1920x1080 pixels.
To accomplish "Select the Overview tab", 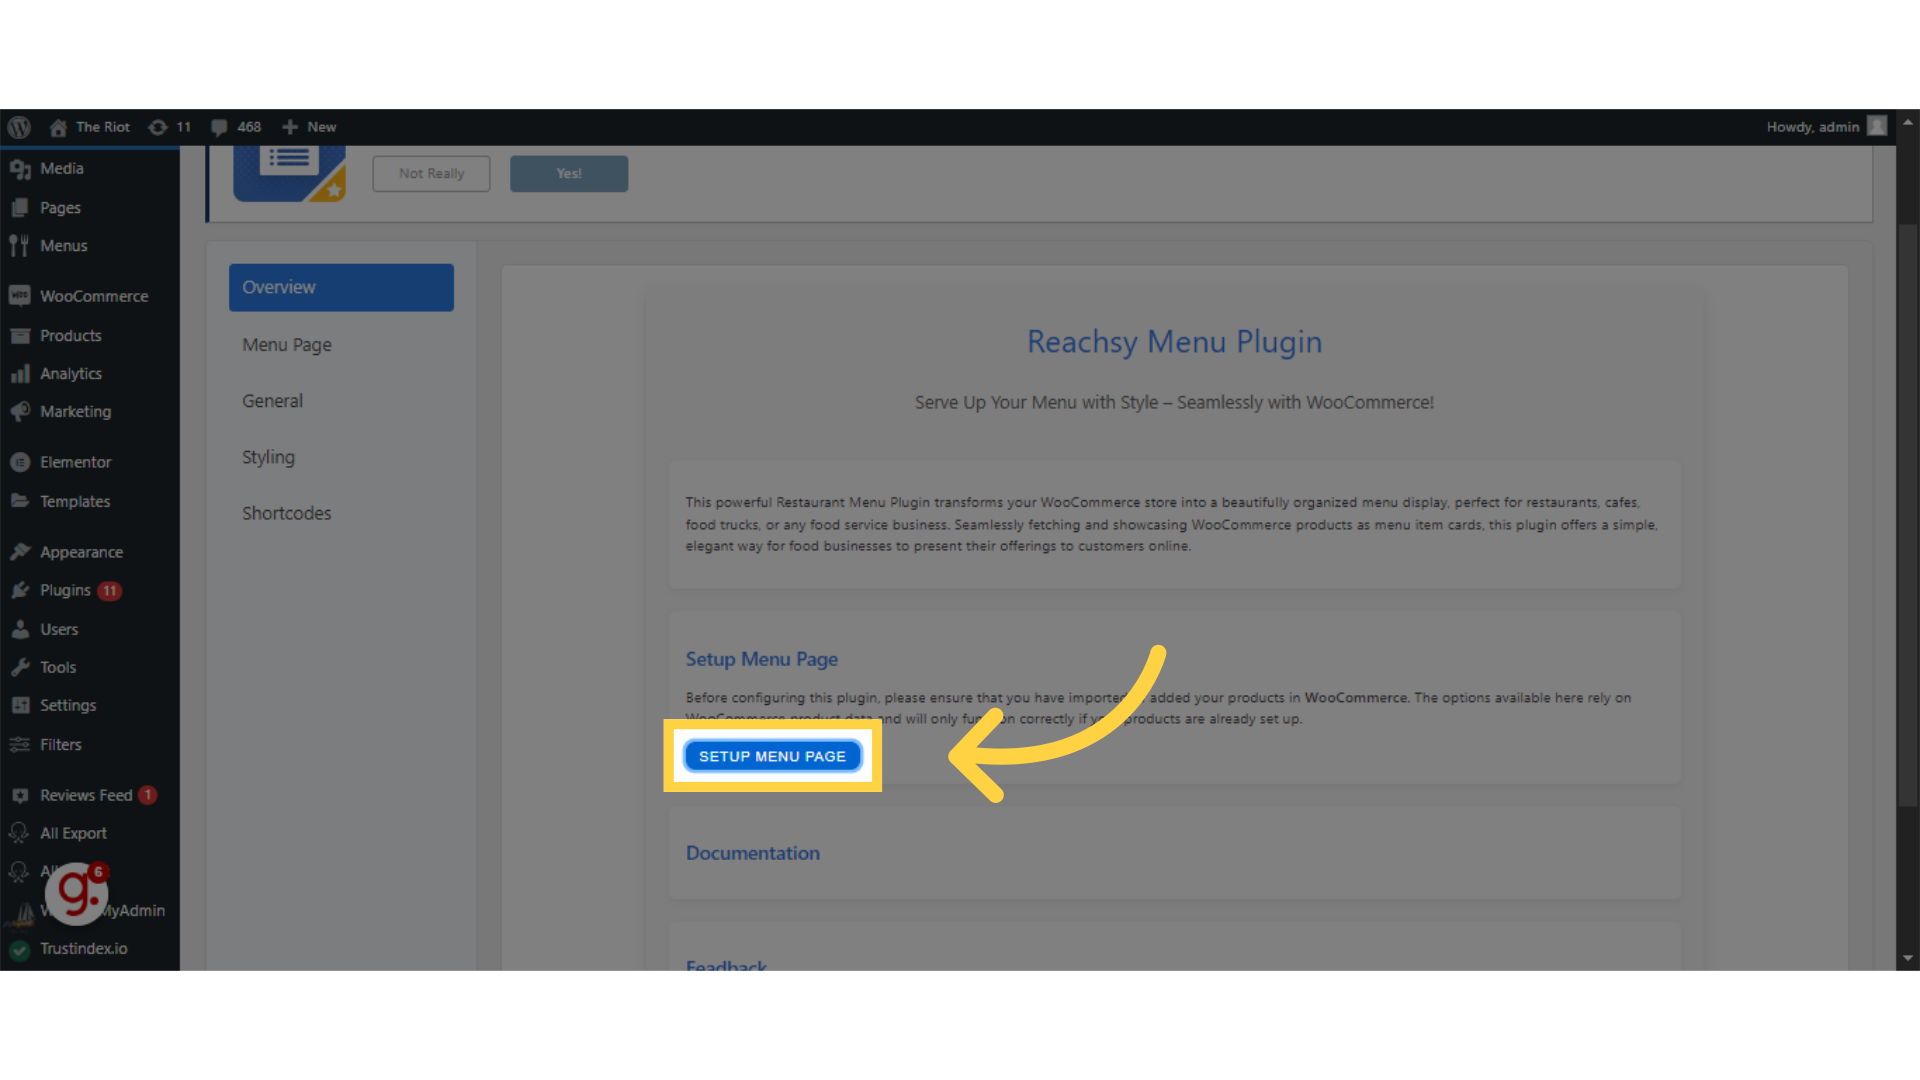I will point(340,287).
